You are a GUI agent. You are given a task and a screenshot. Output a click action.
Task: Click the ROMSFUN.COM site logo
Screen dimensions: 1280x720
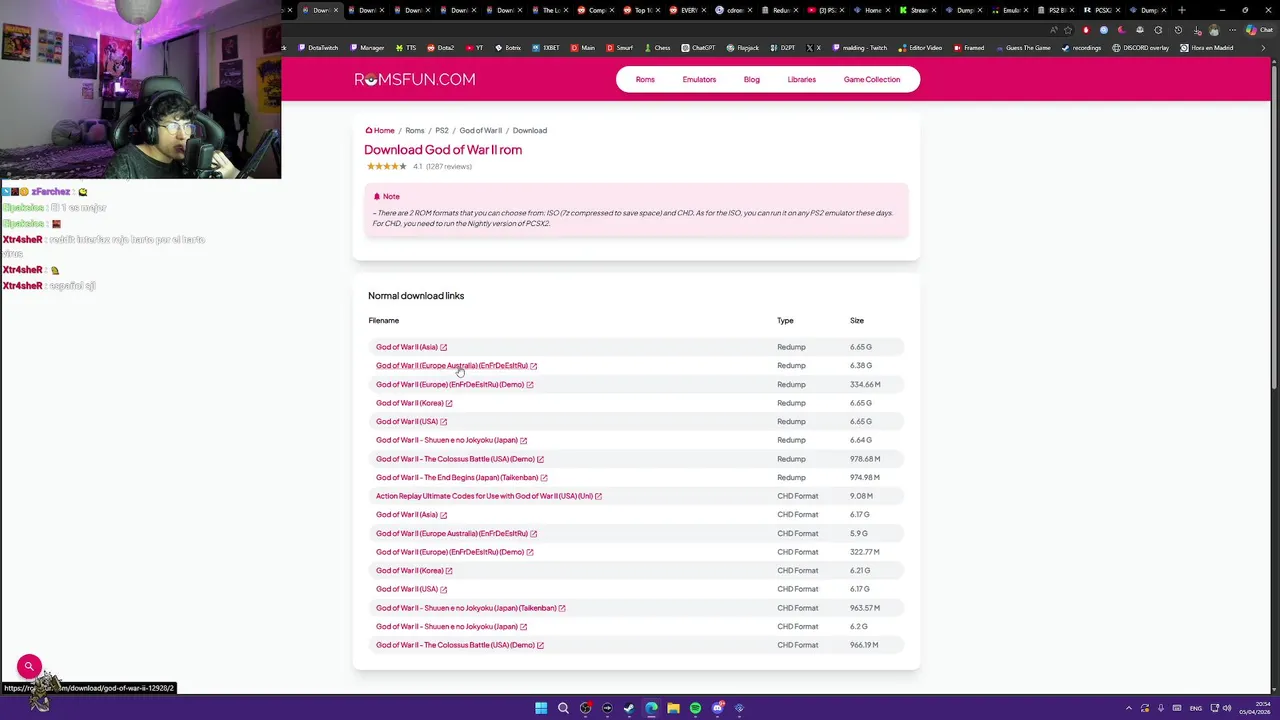pyautogui.click(x=414, y=79)
